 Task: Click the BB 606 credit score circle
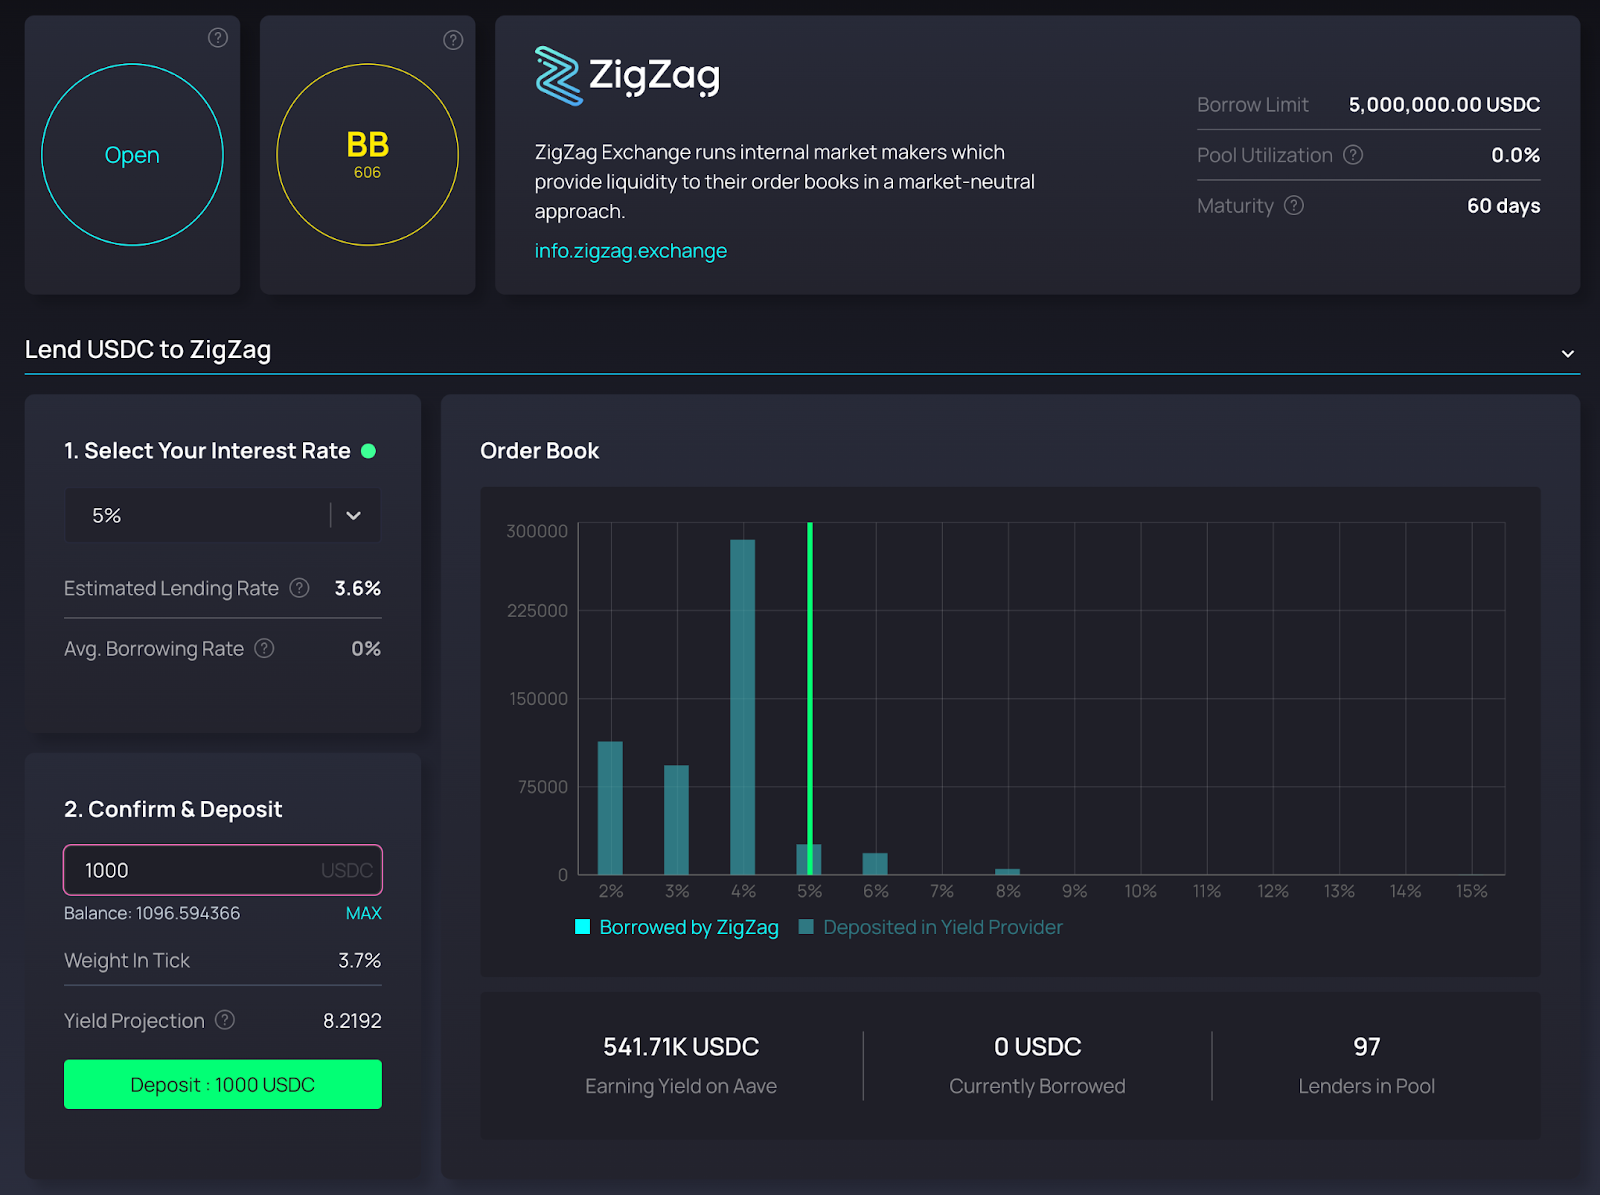(367, 155)
